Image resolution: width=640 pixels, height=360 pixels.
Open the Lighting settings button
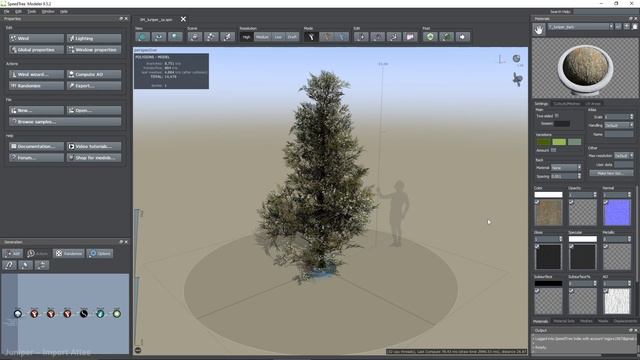[x=94, y=38]
